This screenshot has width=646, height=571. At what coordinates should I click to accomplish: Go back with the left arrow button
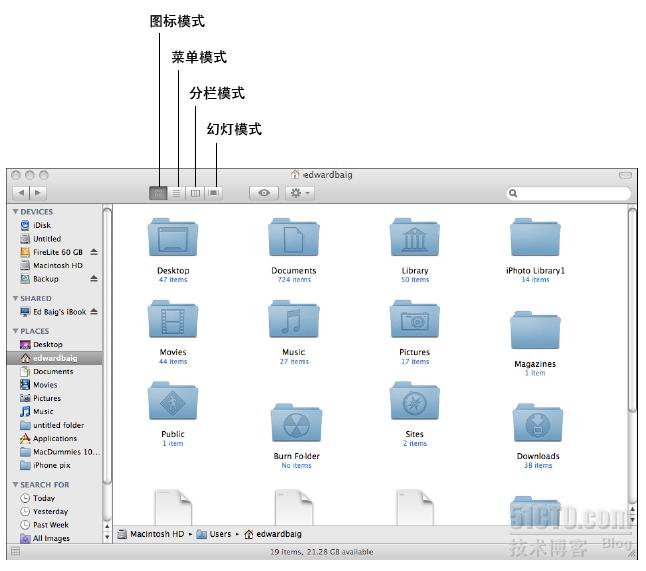pyautogui.click(x=21, y=193)
